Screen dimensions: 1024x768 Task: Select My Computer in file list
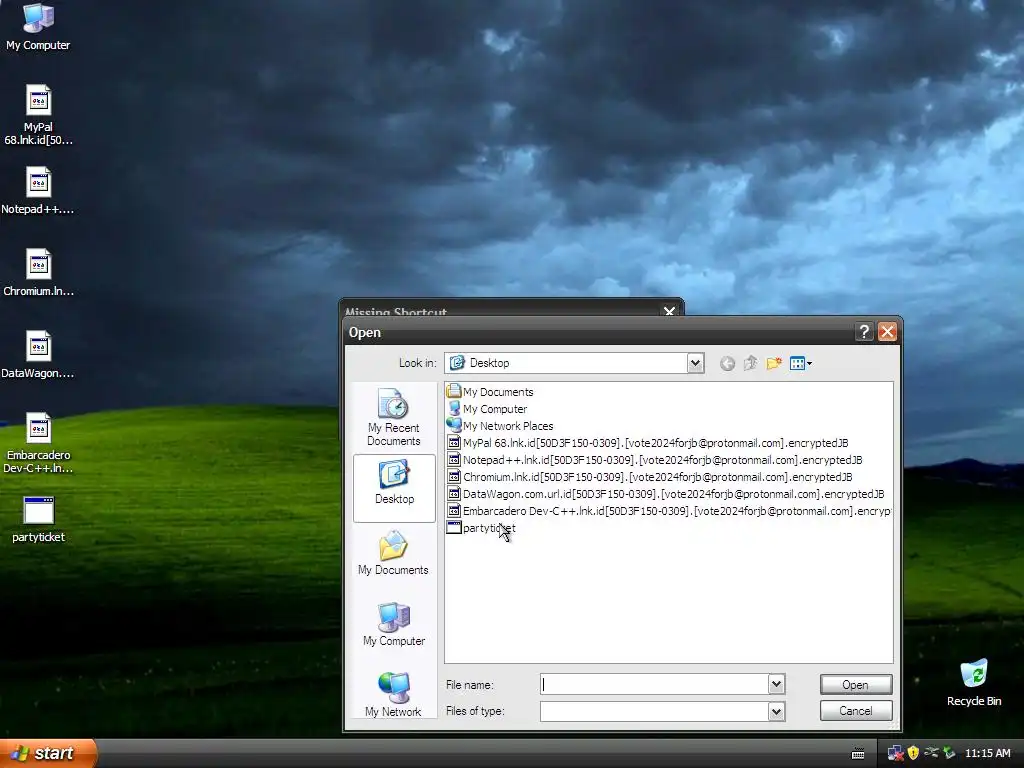487,409
